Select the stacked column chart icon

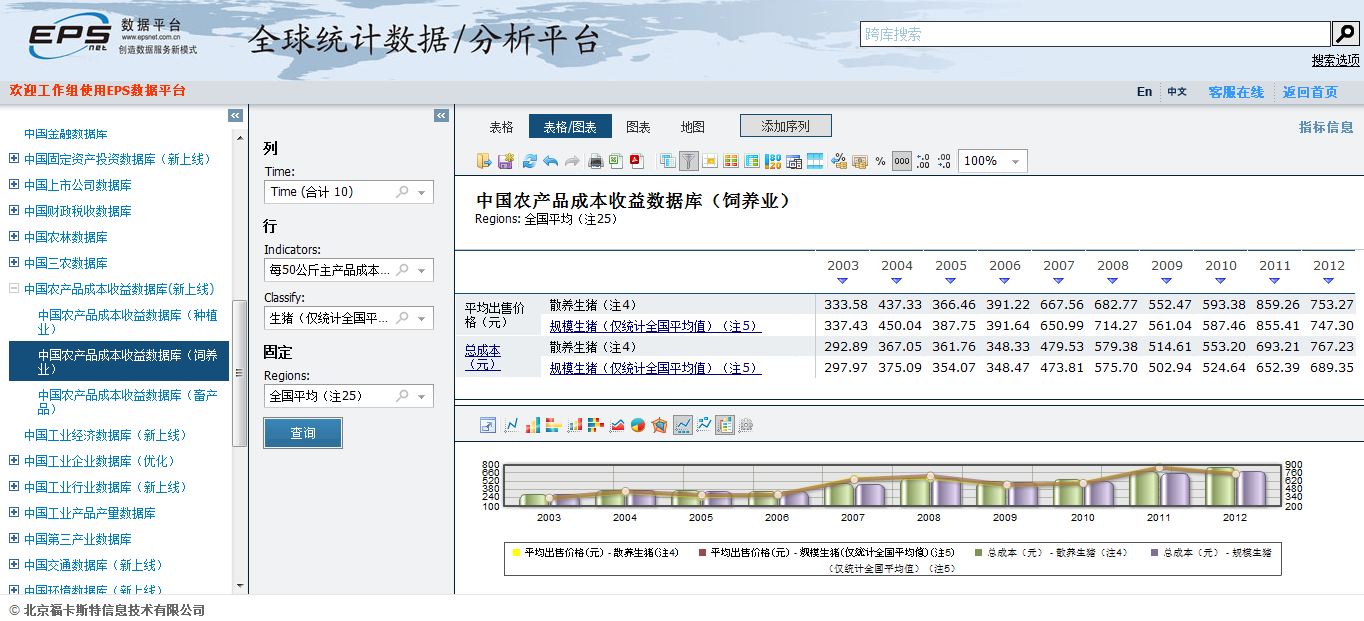[x=575, y=425]
